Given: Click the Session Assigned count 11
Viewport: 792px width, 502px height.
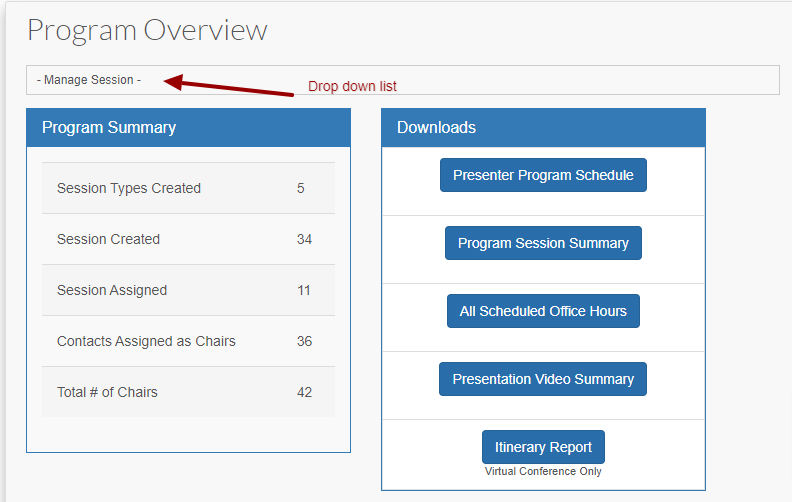Looking at the screenshot, I should click(x=304, y=290).
